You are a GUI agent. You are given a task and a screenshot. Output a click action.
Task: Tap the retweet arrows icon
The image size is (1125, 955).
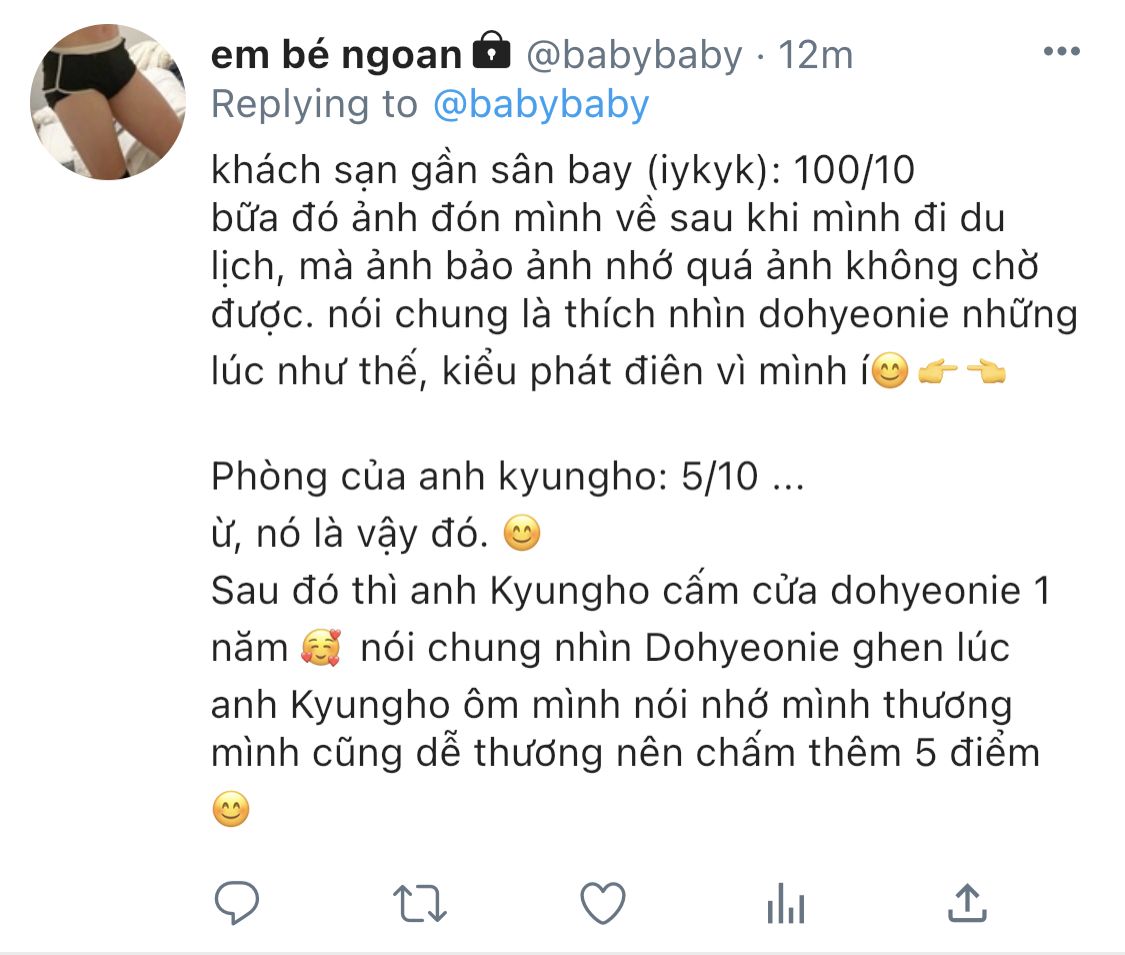coord(420,903)
